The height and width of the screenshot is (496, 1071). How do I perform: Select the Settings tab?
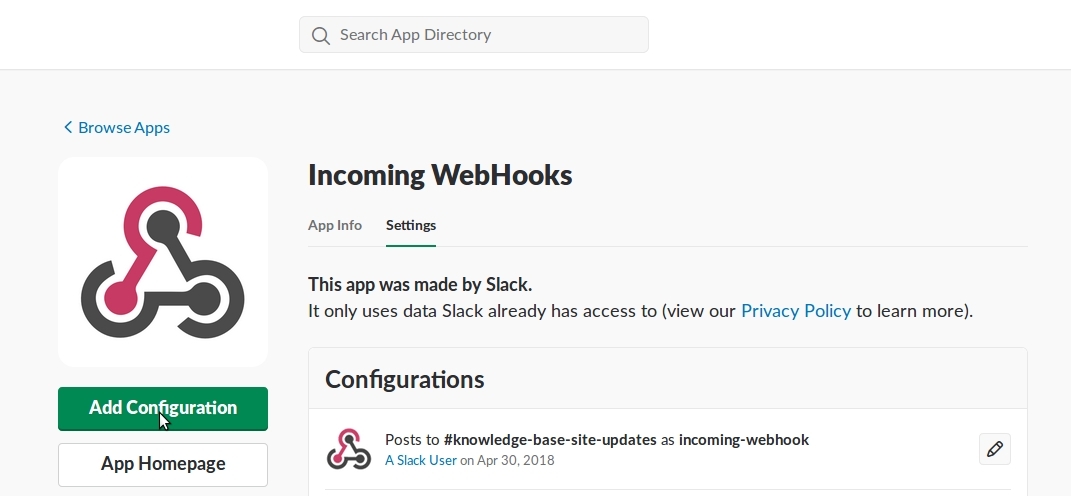[411, 225]
